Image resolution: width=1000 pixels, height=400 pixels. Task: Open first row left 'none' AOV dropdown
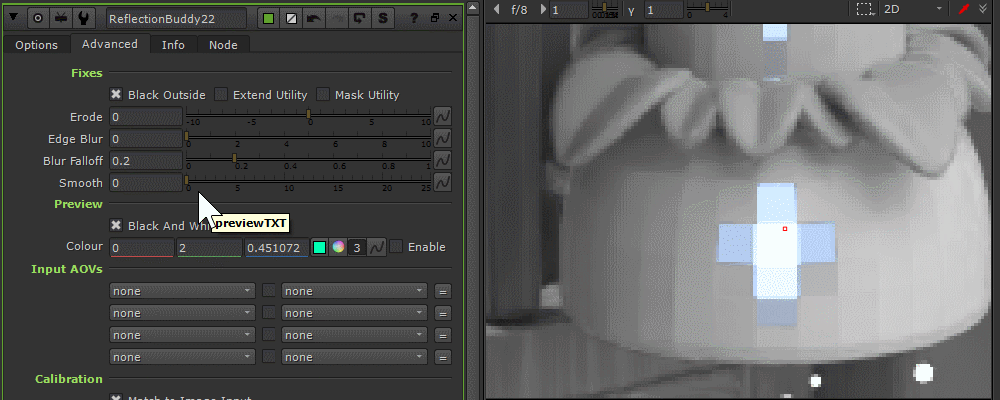tap(182, 291)
